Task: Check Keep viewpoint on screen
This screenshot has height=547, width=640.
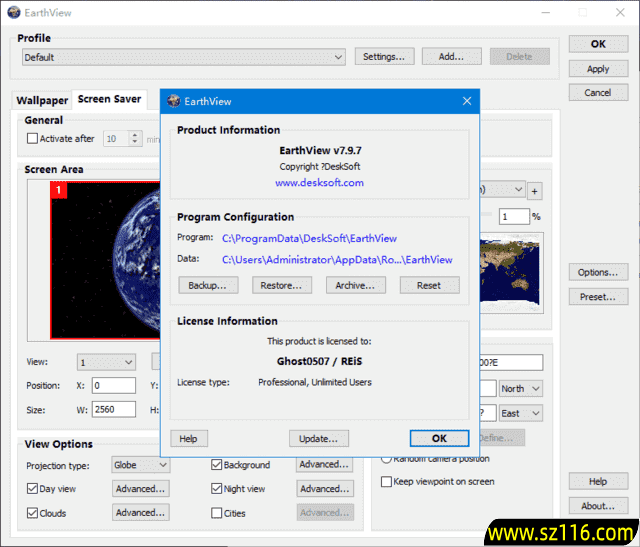Action: (387, 482)
